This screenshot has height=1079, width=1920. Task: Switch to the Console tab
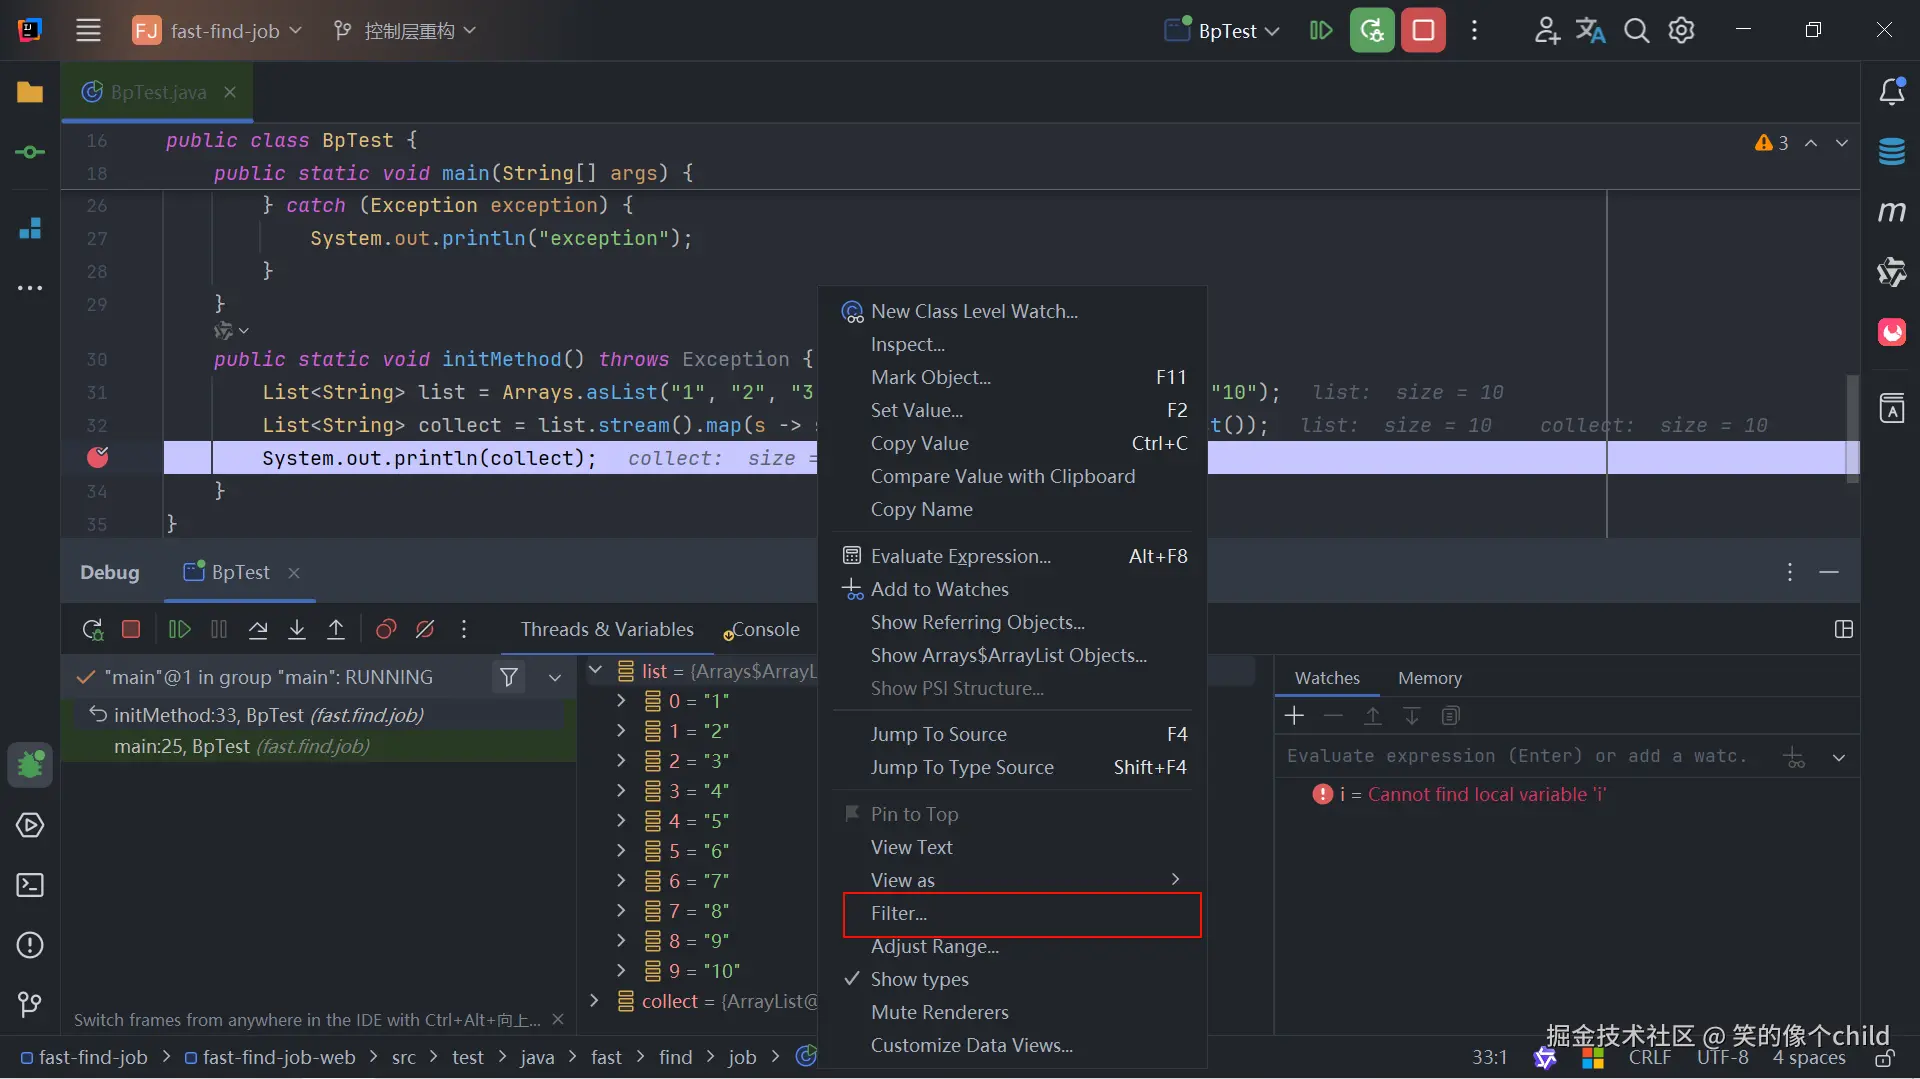click(764, 629)
